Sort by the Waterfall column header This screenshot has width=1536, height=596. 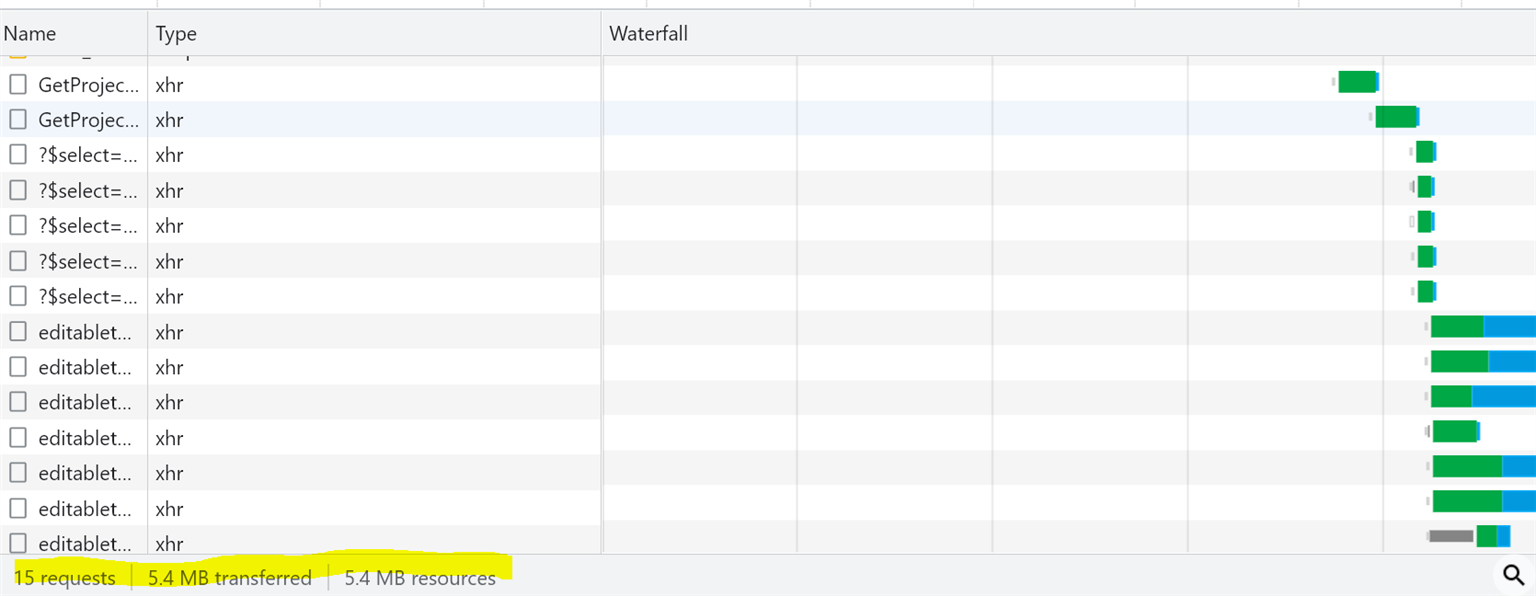(649, 34)
